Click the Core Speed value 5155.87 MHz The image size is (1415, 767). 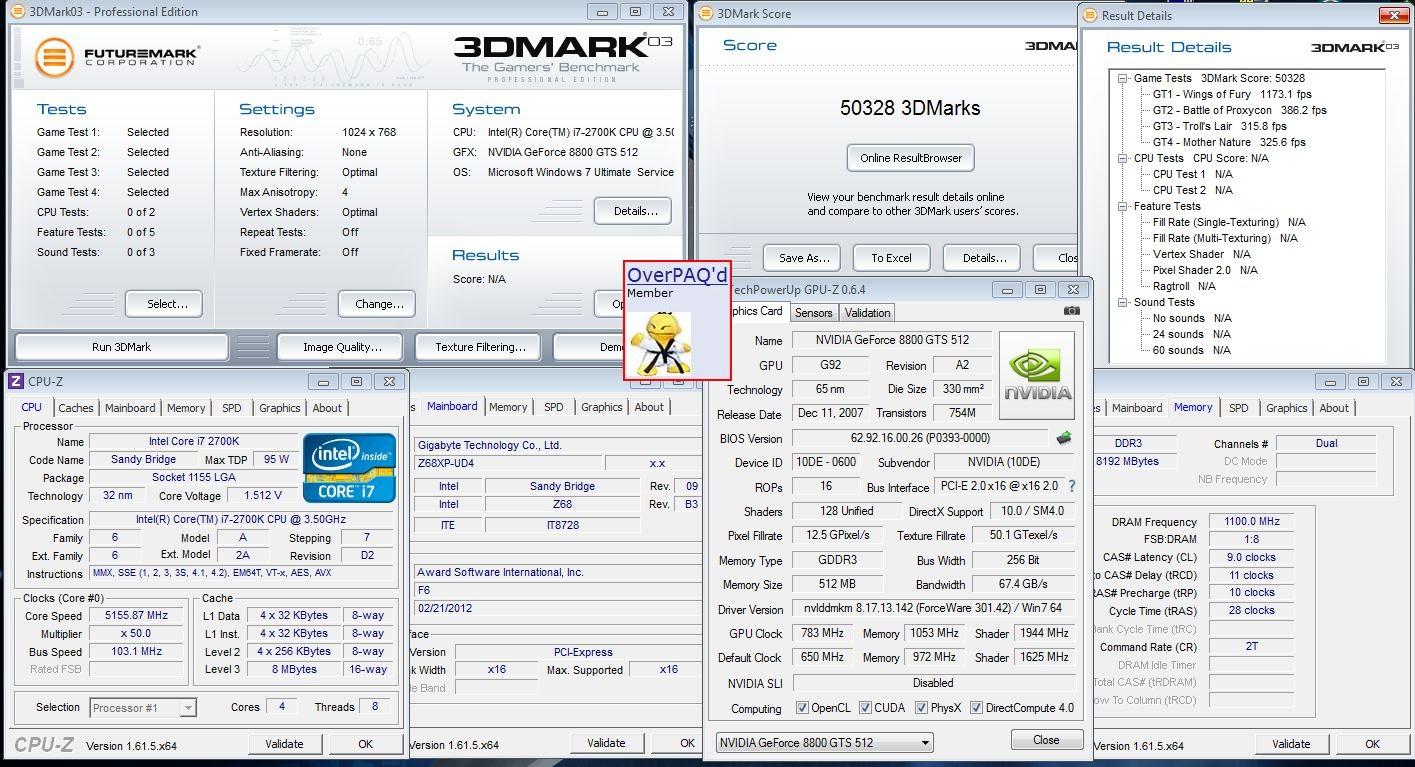pyautogui.click(x=136, y=616)
